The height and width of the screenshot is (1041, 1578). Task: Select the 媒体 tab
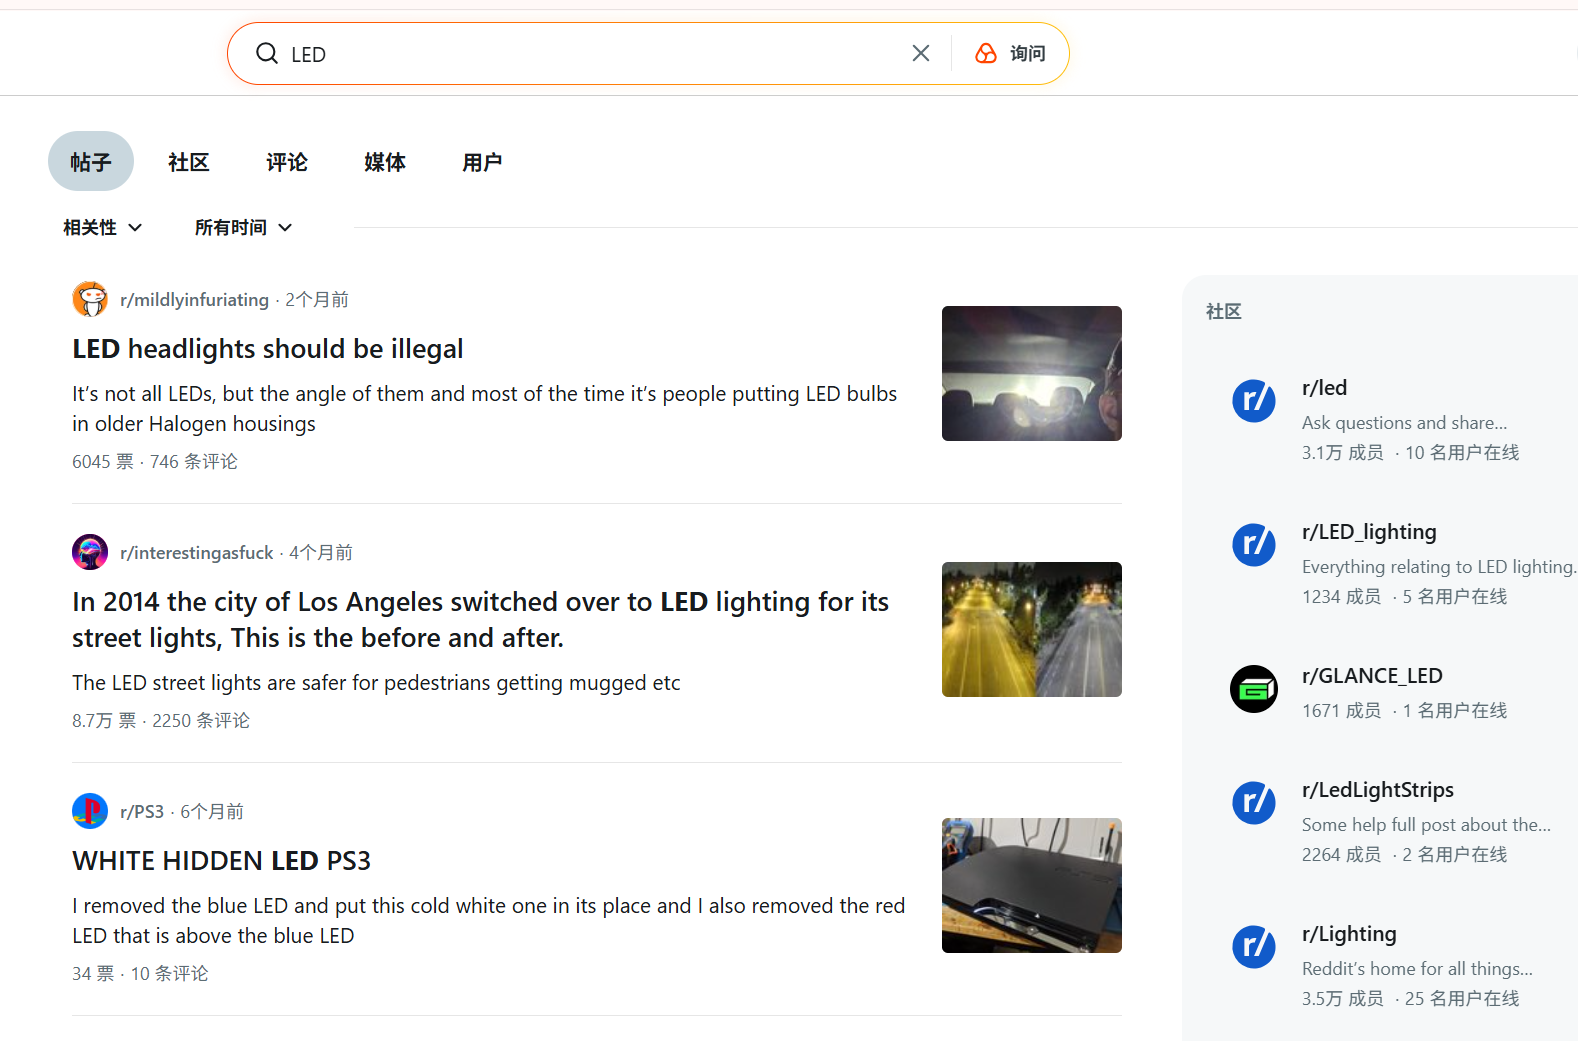pyautogui.click(x=384, y=162)
